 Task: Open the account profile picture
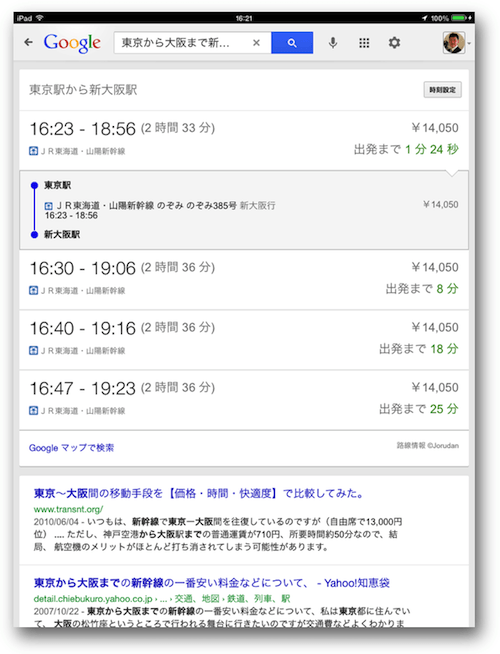click(x=454, y=43)
